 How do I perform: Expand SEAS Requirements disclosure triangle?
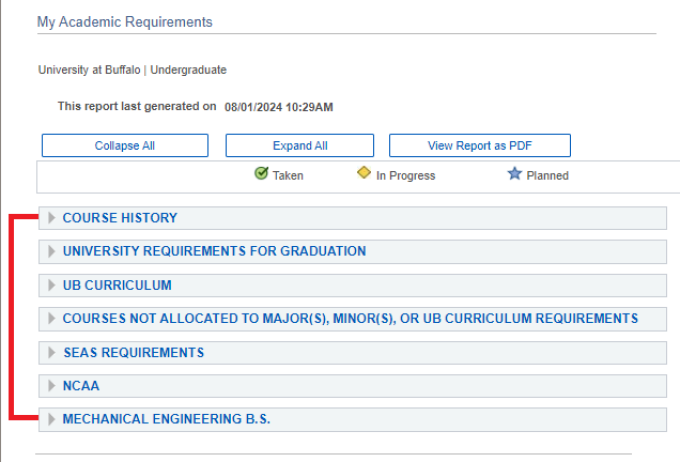(52, 352)
